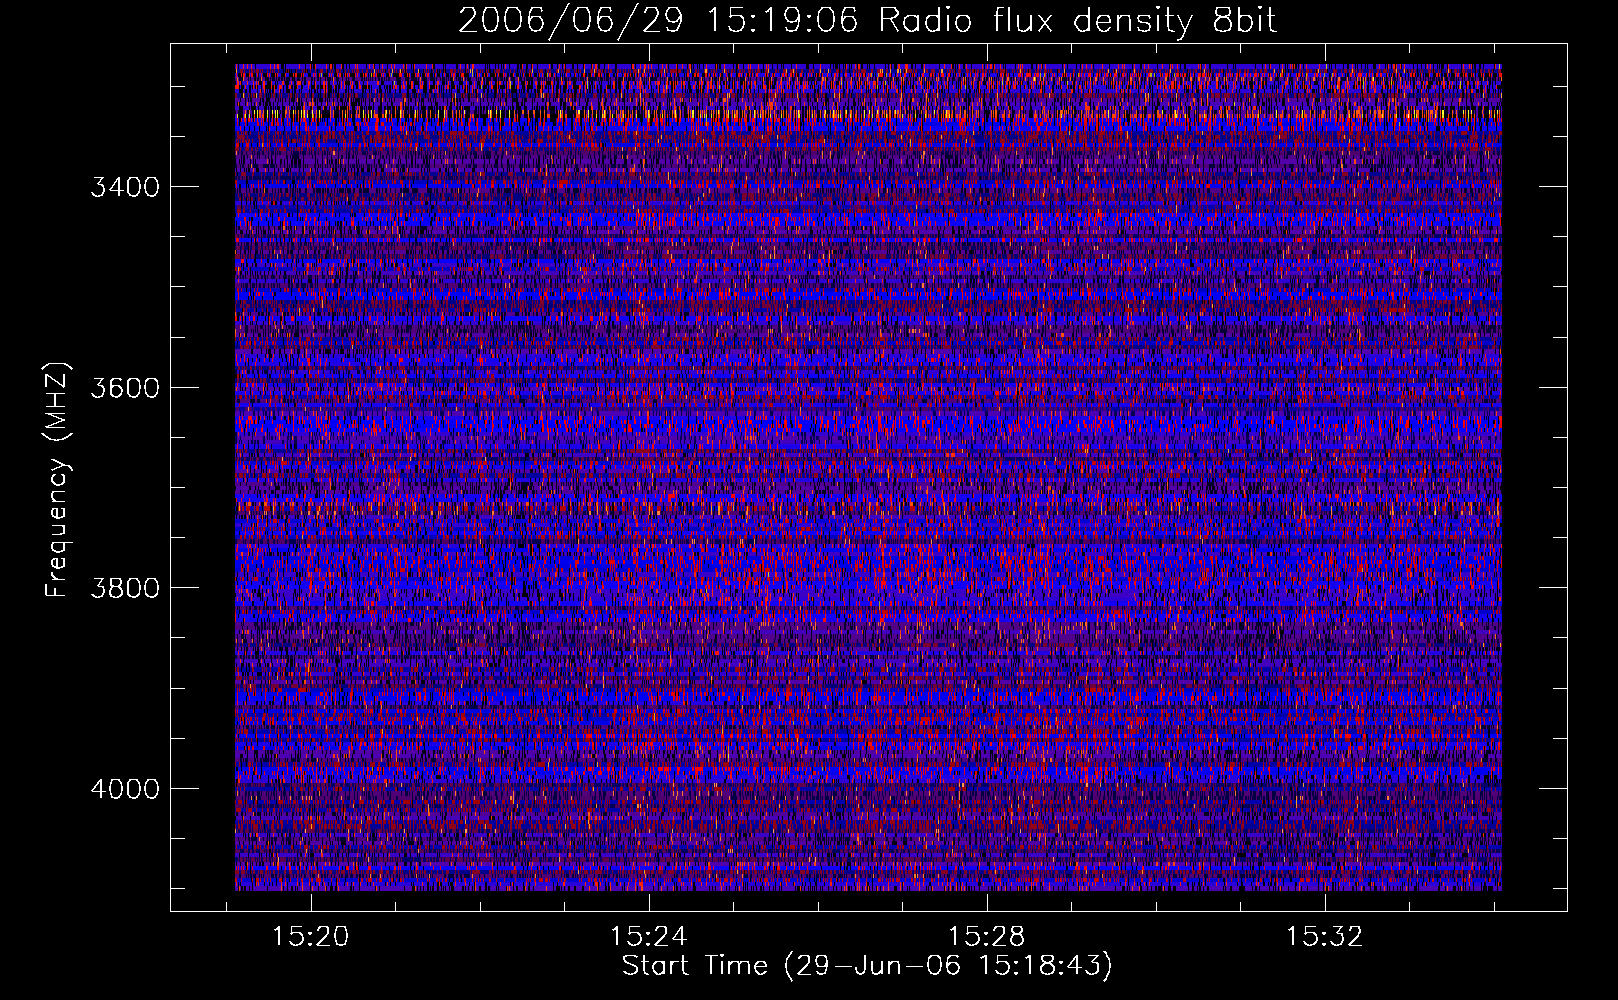Click the radio flux spectrogram image
The height and width of the screenshot is (1000, 1618).
point(868,477)
